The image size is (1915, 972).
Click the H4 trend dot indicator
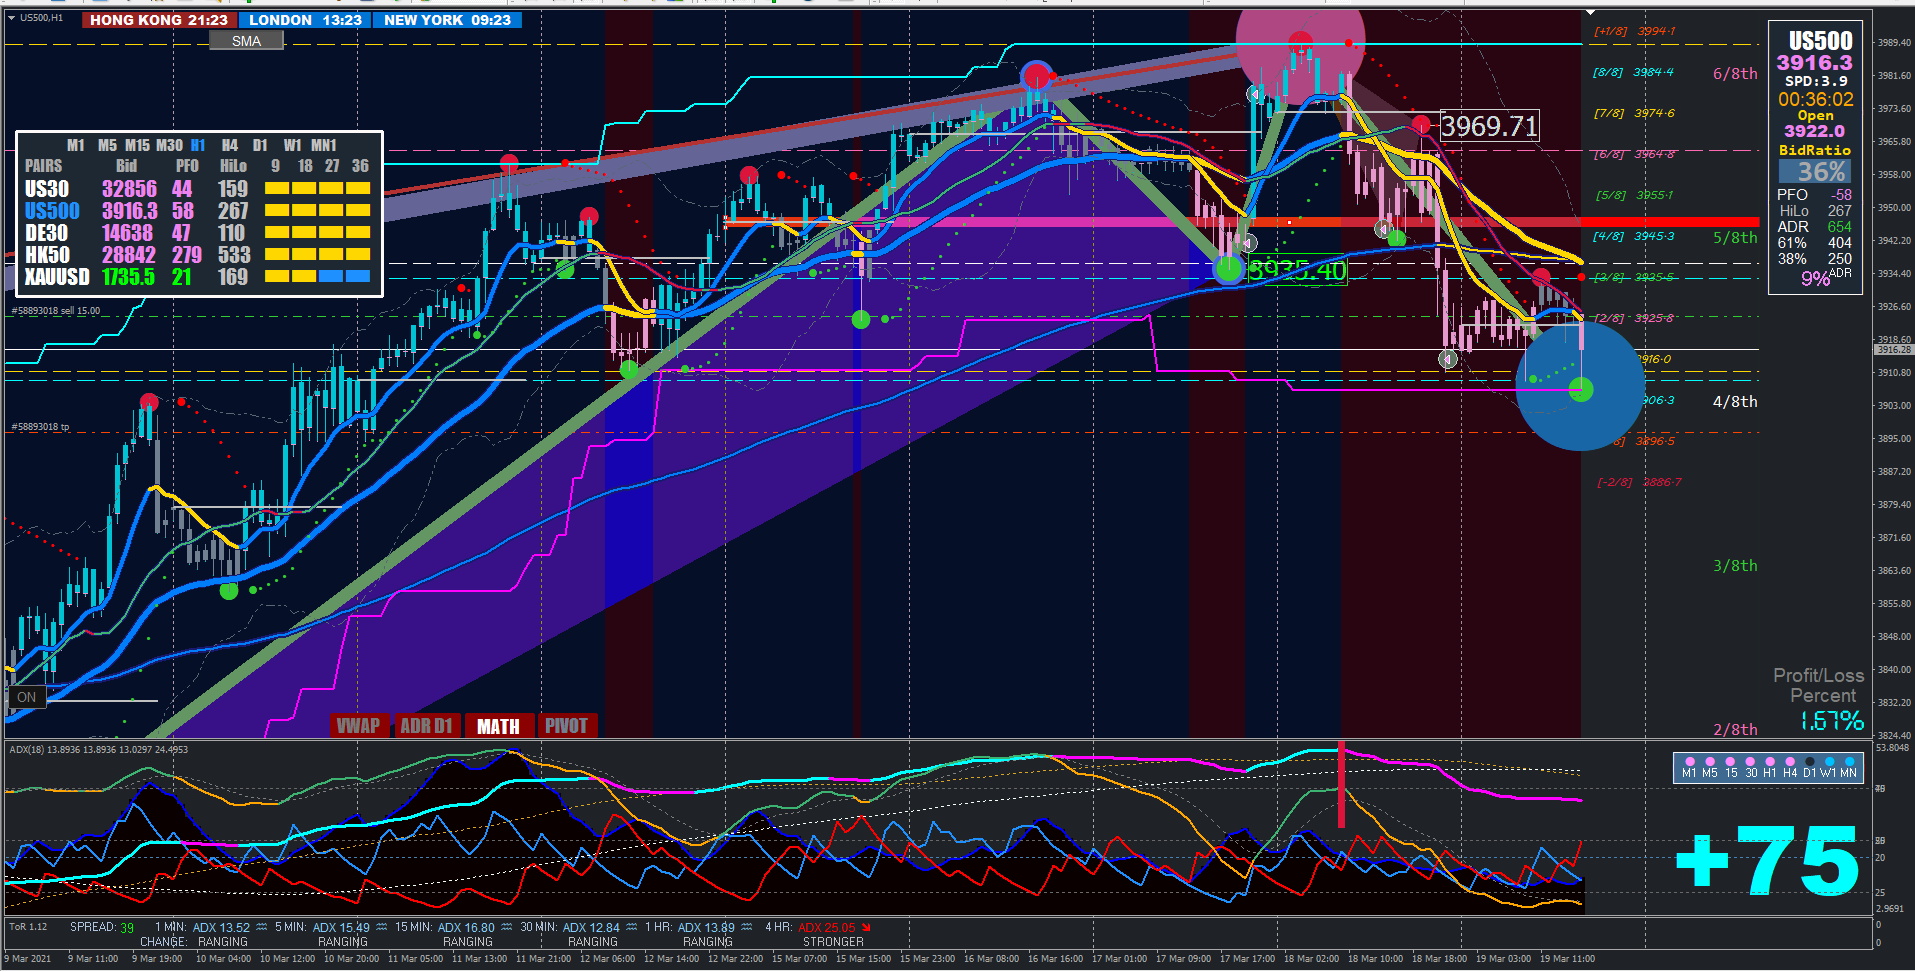pyautogui.click(x=1790, y=762)
